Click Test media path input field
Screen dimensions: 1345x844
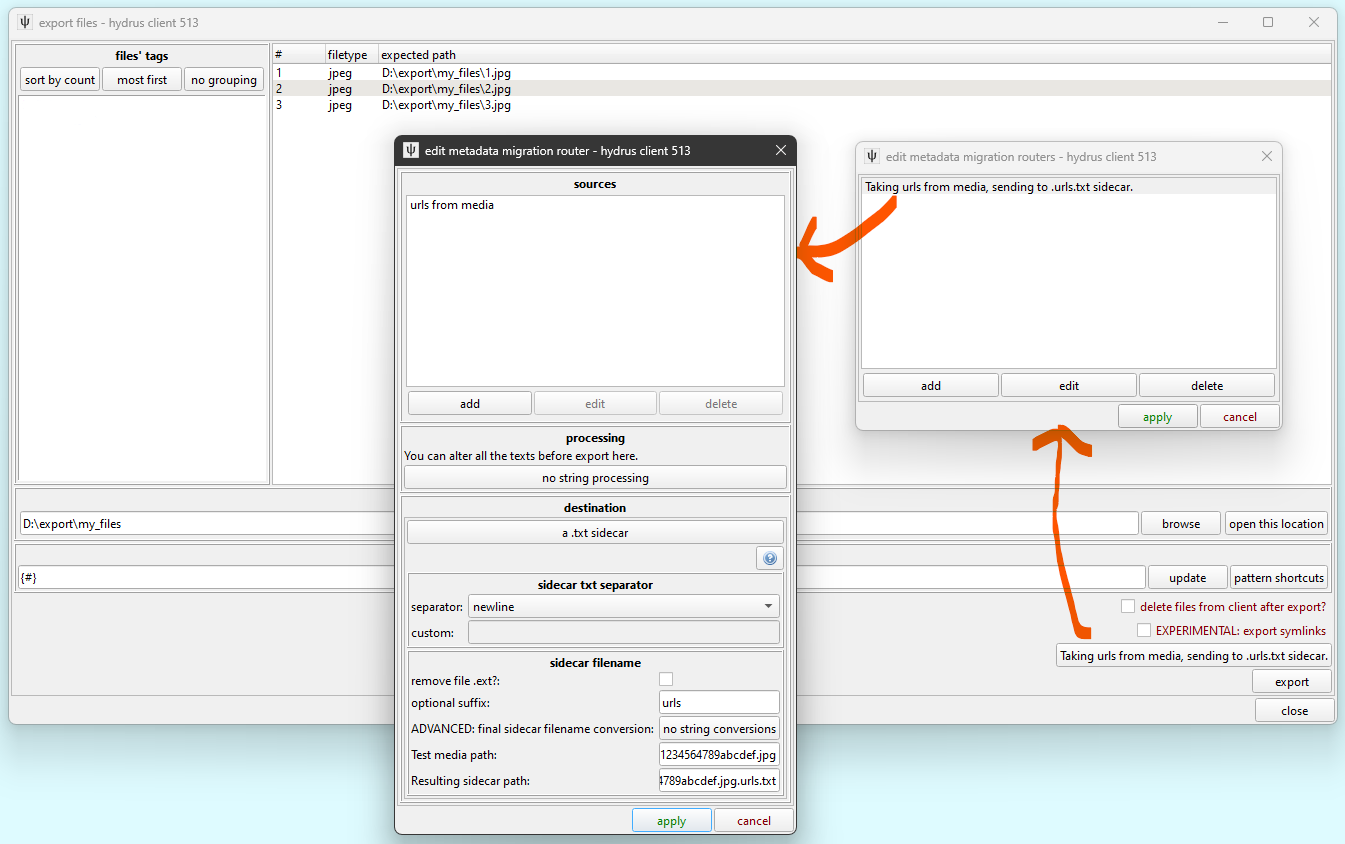point(719,754)
